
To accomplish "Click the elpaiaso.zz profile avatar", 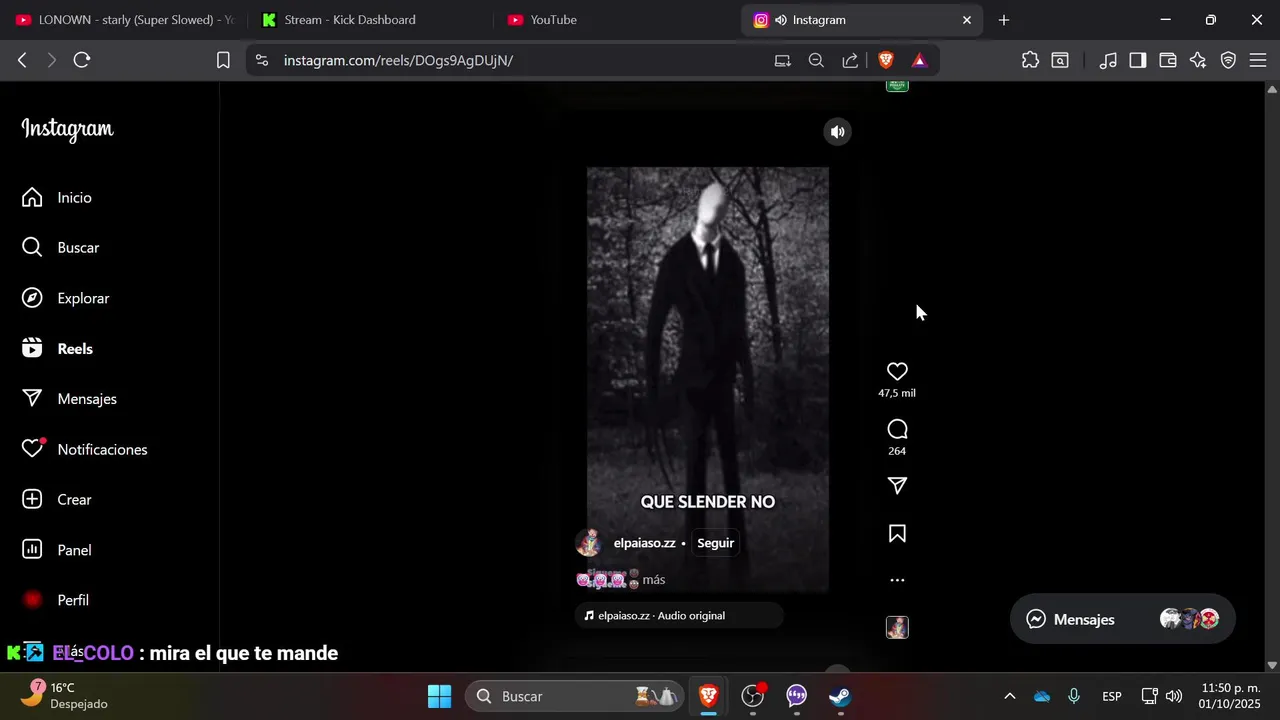I will 589,543.
